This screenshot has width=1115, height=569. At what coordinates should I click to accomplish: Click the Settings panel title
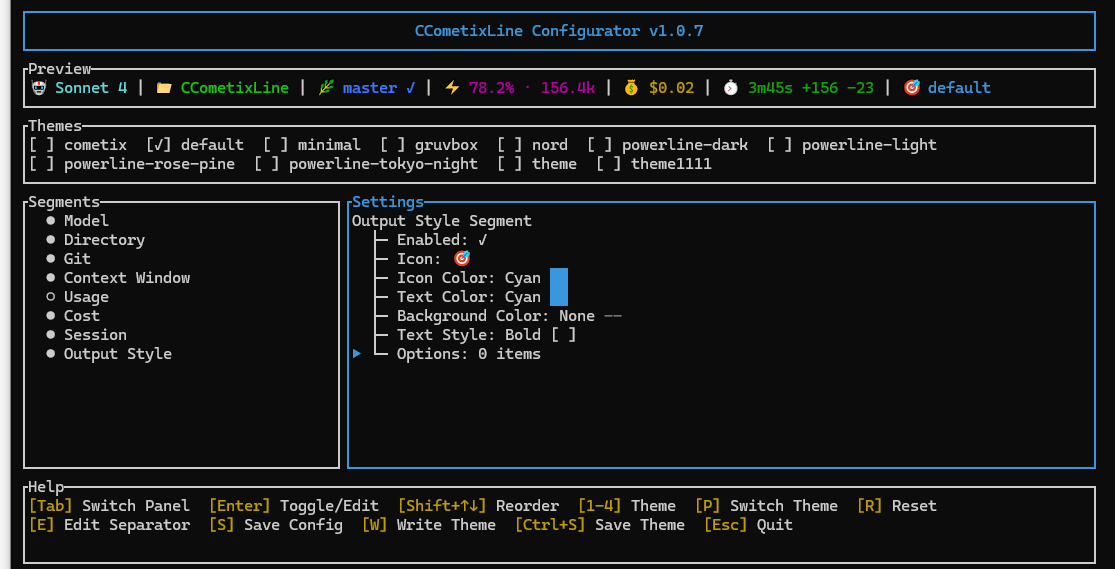tap(388, 202)
